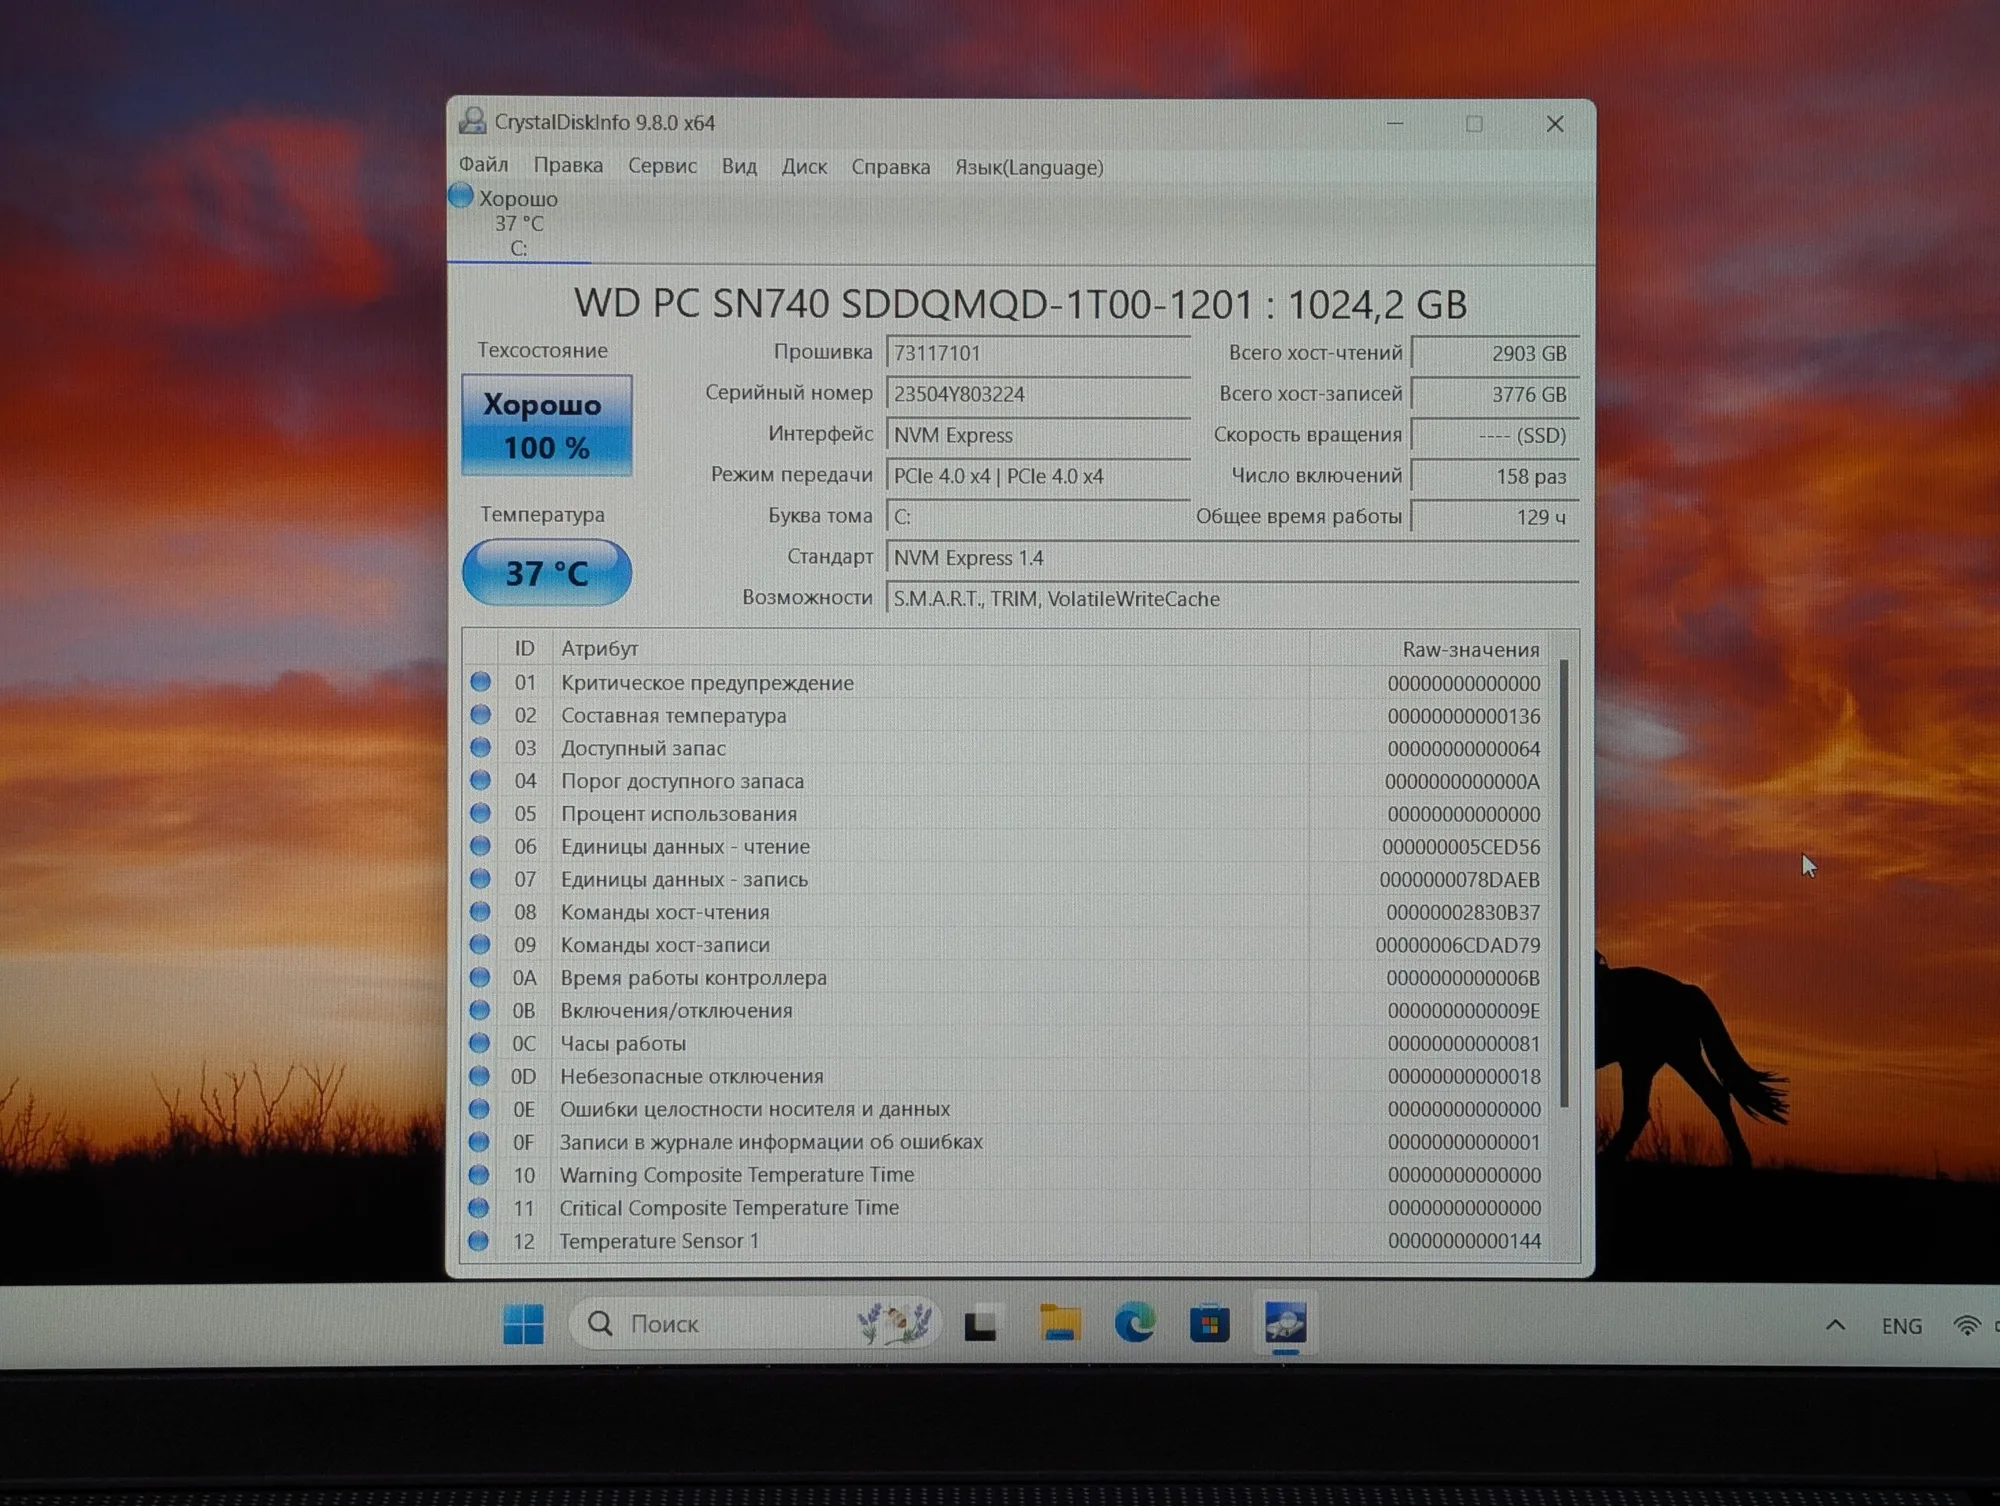Viewport: 2000px width, 1506px height.
Task: Launch Microsoft Edge from the taskbar
Action: pos(1135,1324)
